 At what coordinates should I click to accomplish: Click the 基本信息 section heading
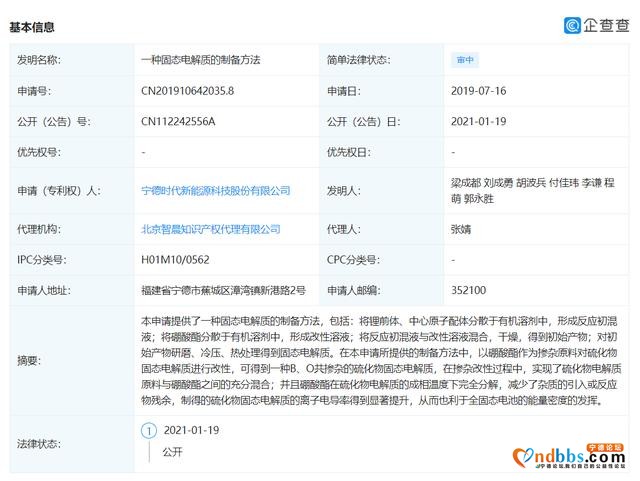tap(33, 27)
